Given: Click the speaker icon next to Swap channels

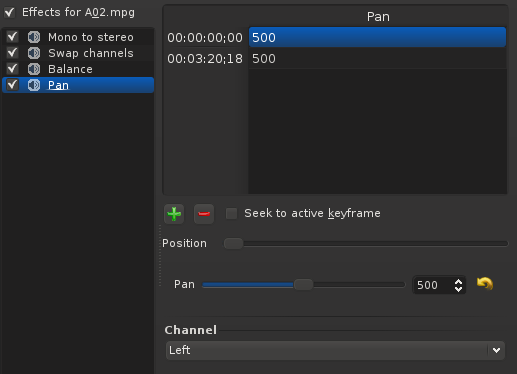Looking at the screenshot, I should [34, 53].
